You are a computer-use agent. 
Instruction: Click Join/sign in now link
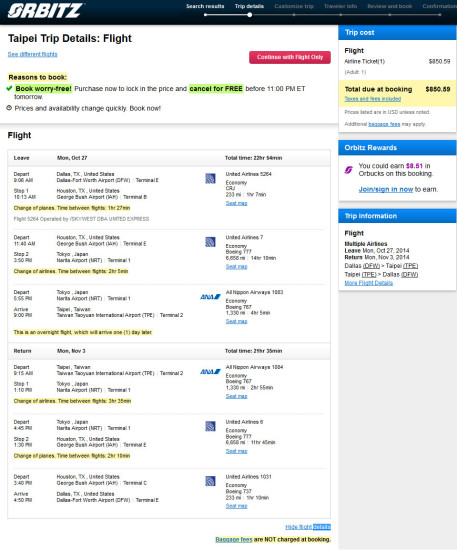(x=386, y=189)
